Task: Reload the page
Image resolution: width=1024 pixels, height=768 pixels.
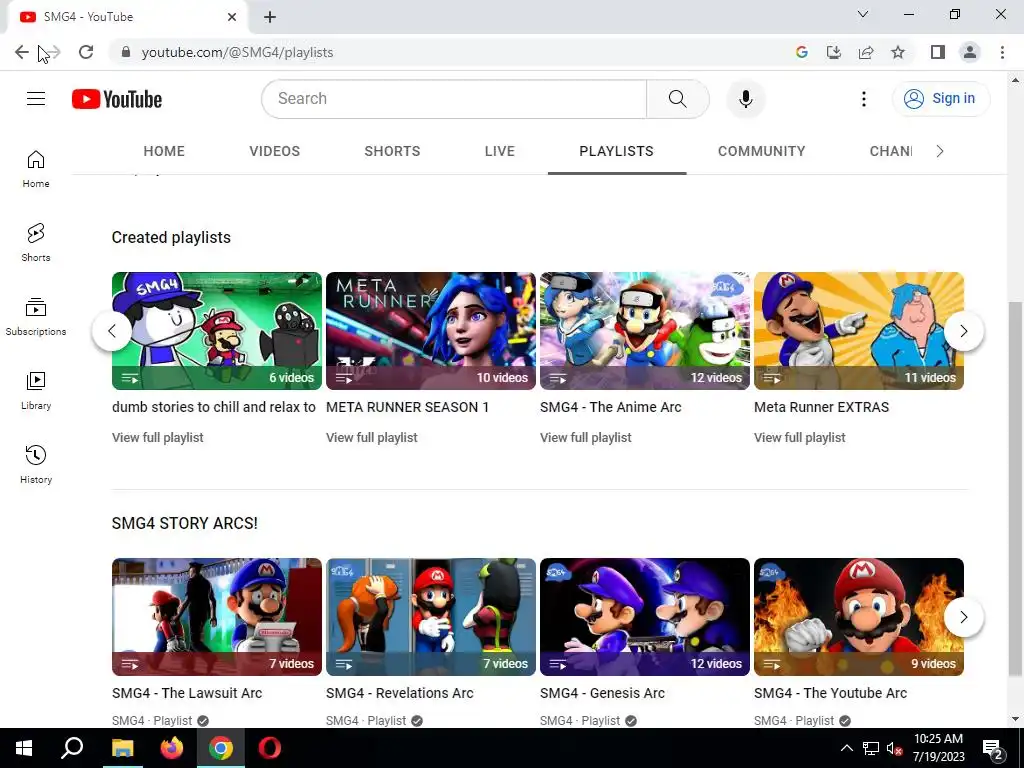Action: tap(86, 52)
